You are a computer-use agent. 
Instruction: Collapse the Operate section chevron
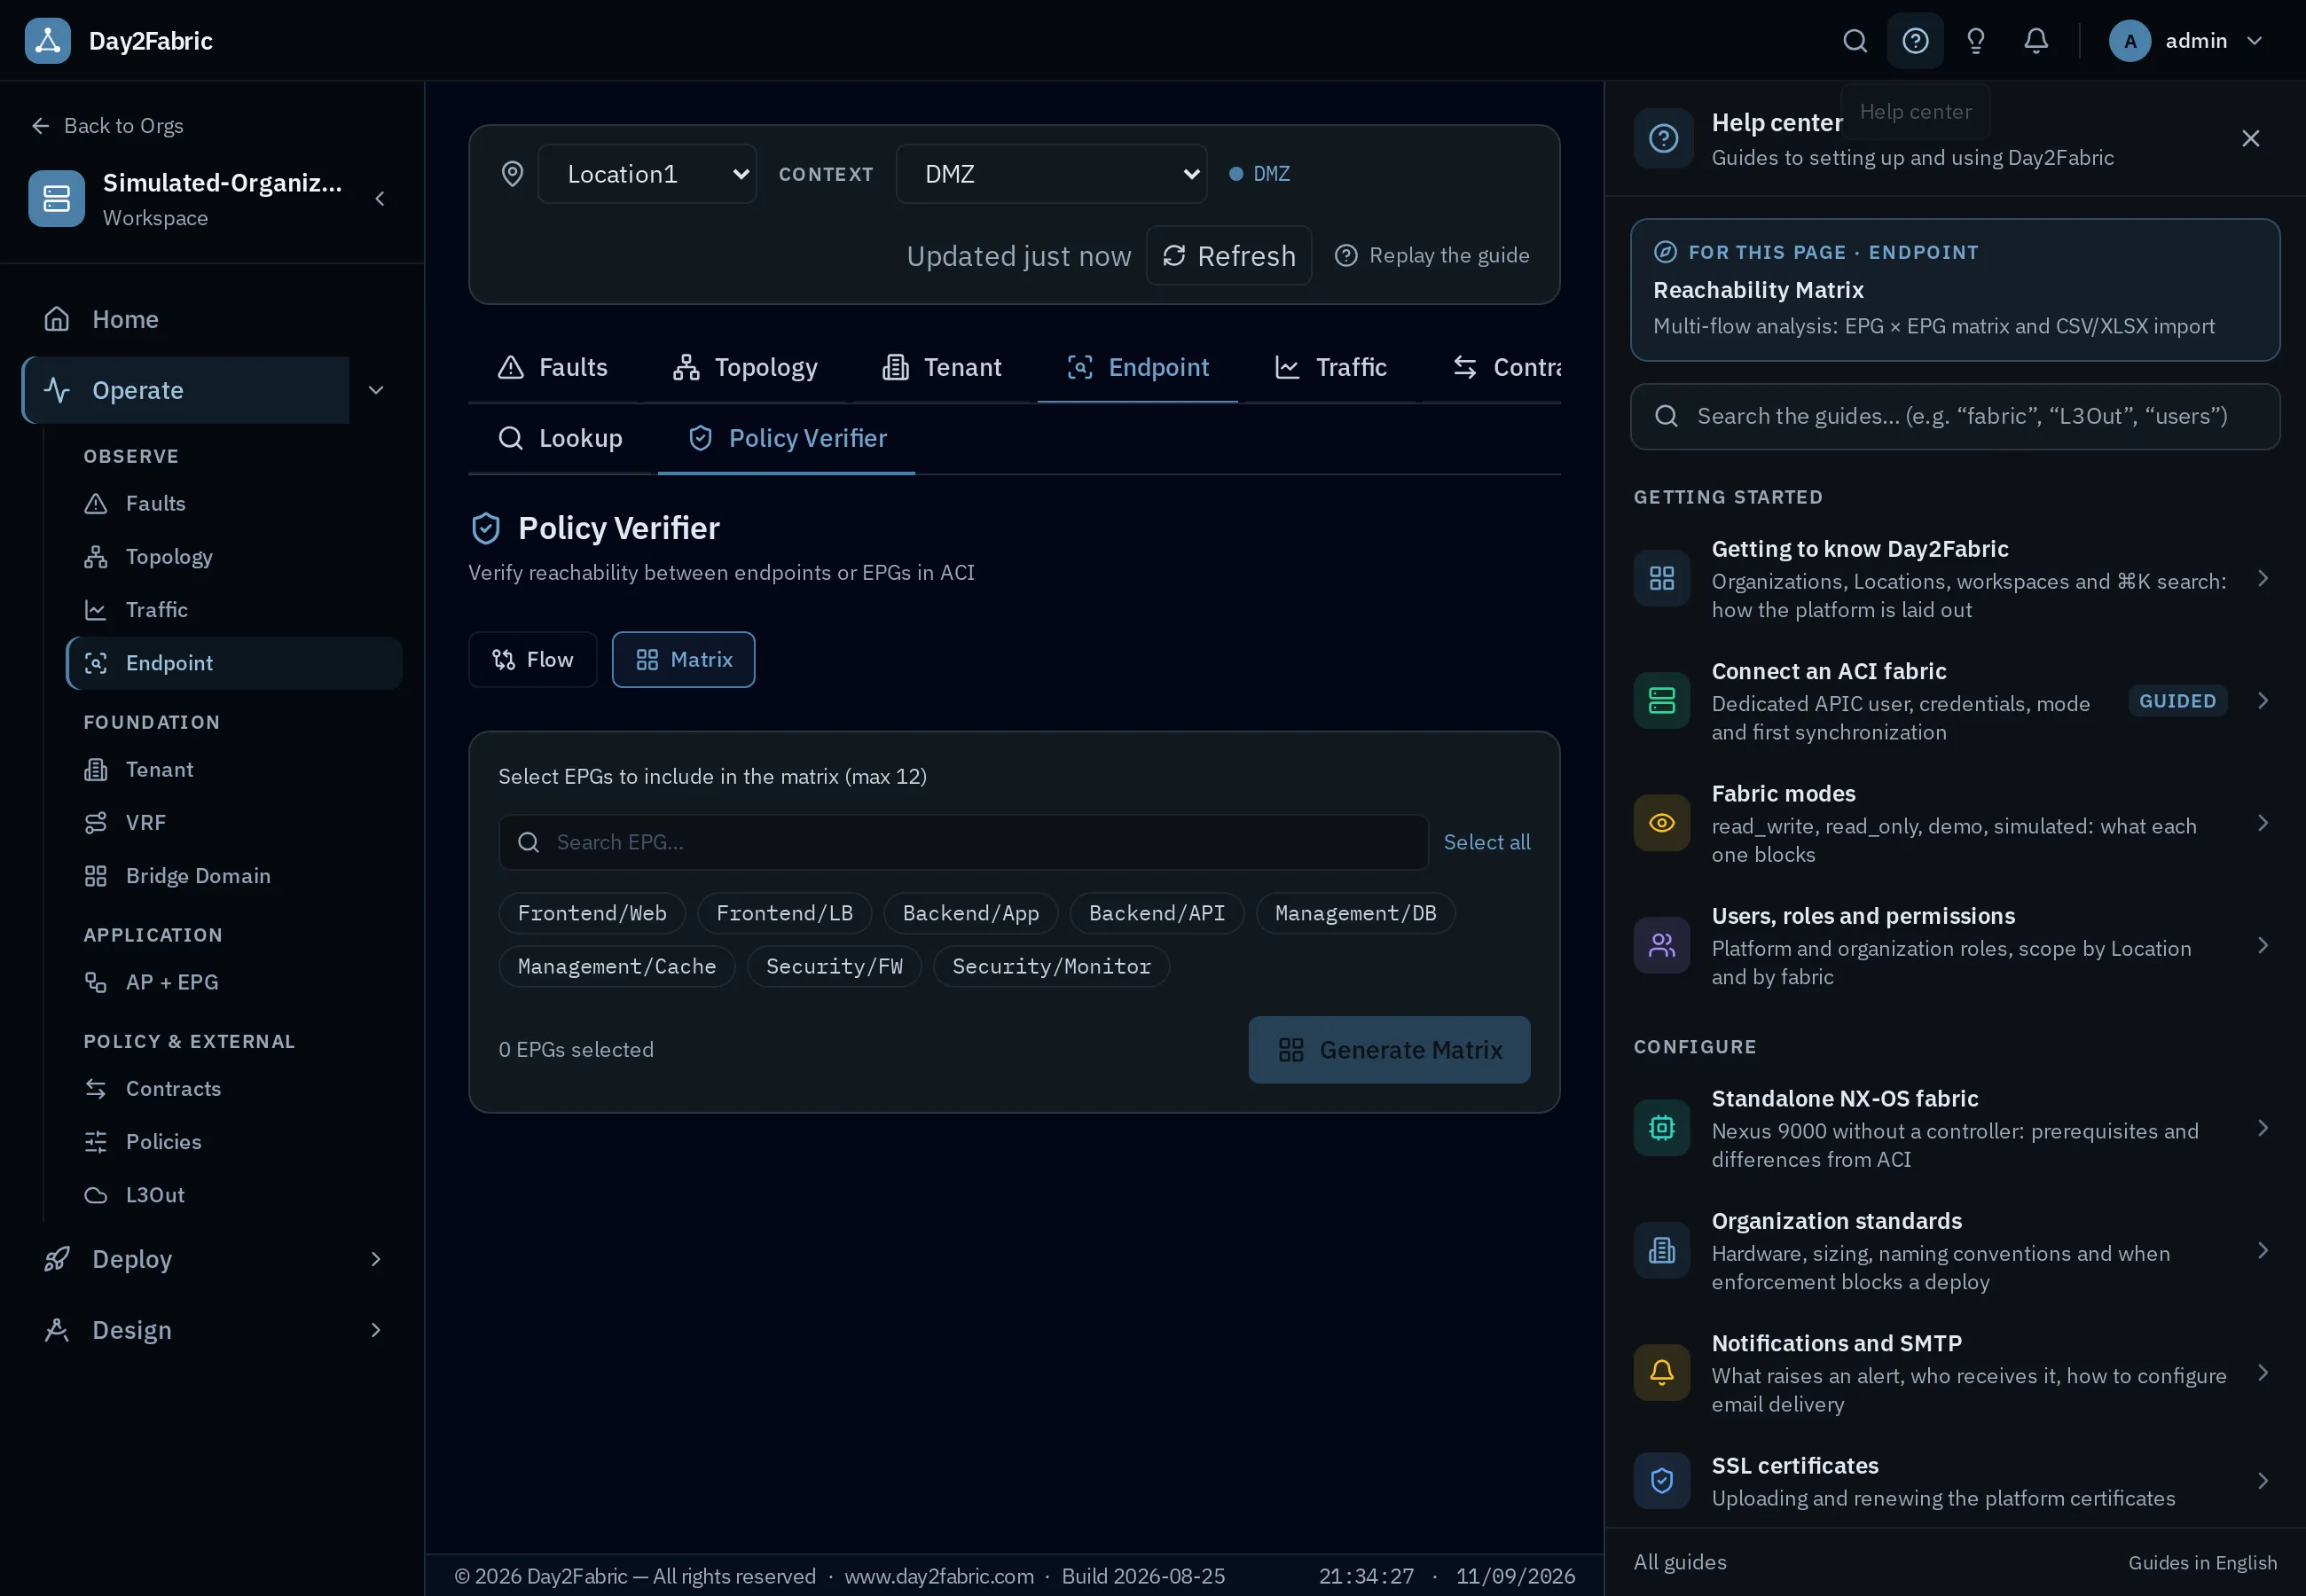pyautogui.click(x=376, y=390)
